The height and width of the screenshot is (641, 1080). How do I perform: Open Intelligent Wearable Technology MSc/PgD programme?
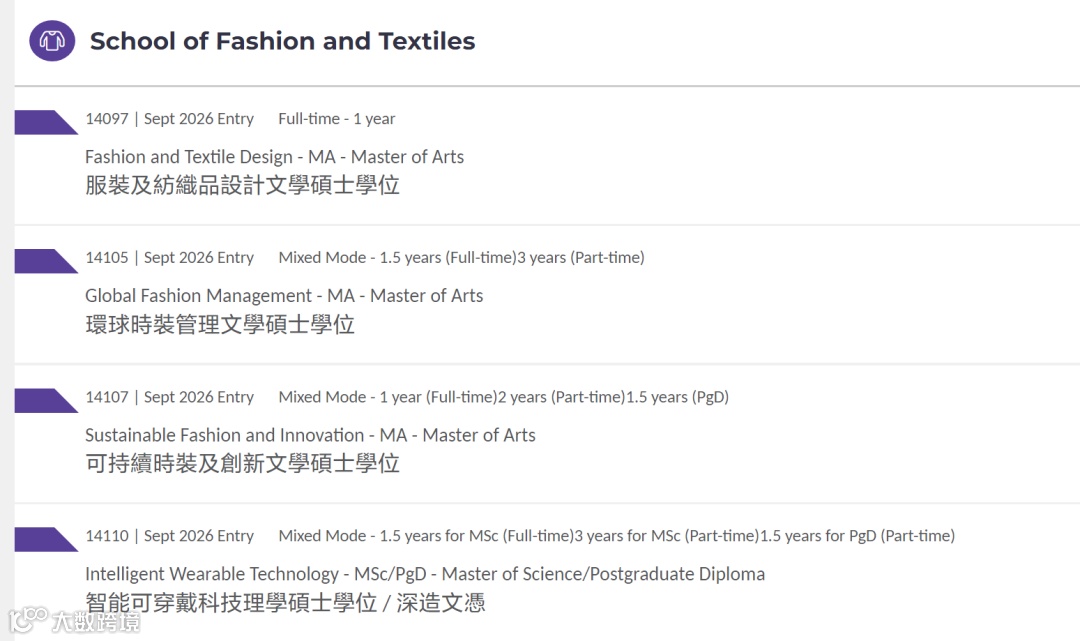424,574
